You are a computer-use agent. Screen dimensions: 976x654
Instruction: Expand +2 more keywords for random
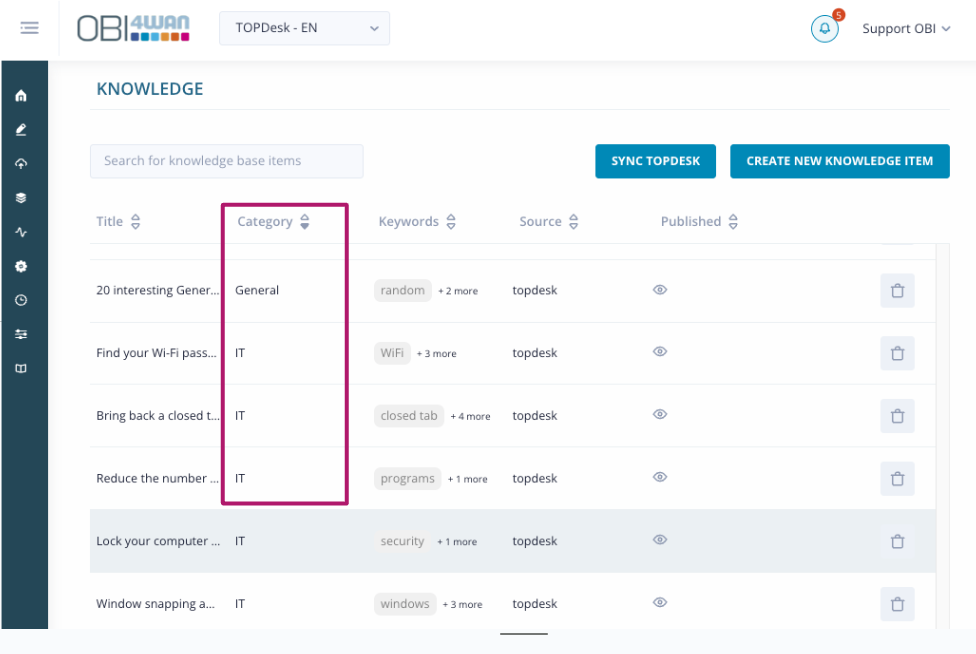tap(458, 291)
